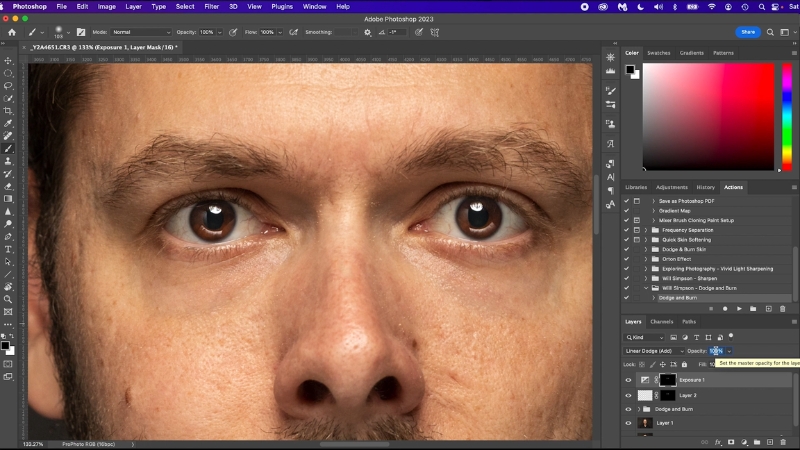This screenshot has height=450, width=800.
Task: Hide the Exposure 1 layer
Action: (628, 380)
